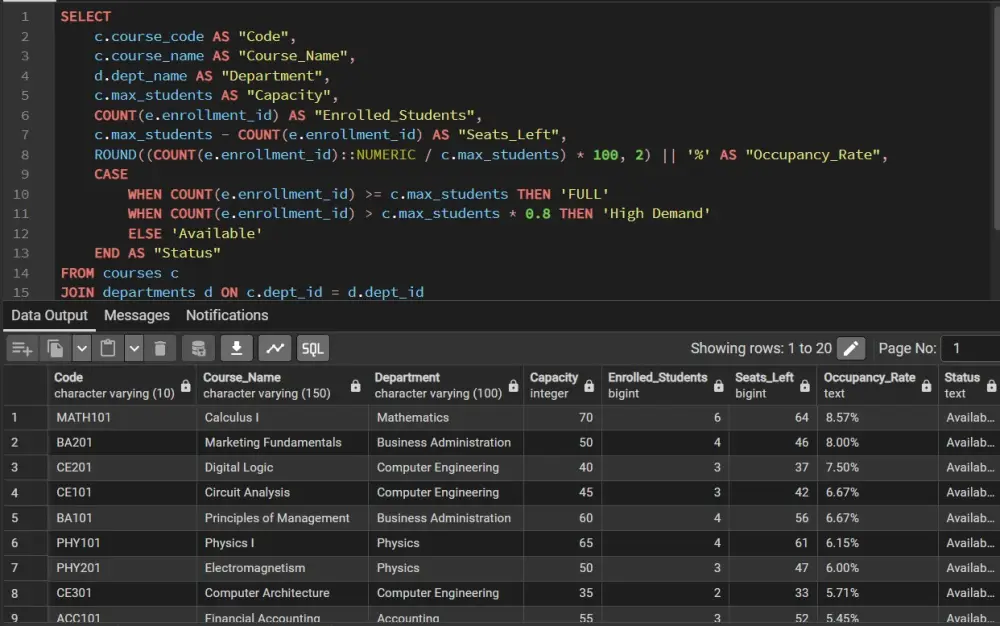Switch to the Messages tab

point(137,315)
